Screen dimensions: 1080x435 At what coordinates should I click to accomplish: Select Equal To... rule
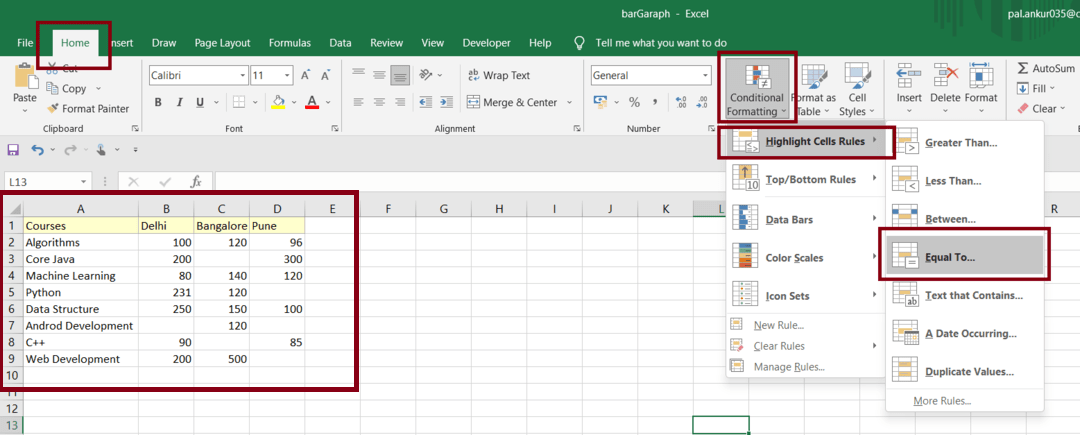tap(964, 257)
